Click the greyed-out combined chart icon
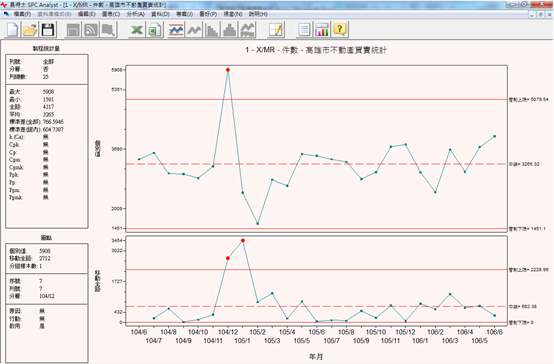Image resolution: width=554 pixels, height=364 pixels. tap(248, 30)
